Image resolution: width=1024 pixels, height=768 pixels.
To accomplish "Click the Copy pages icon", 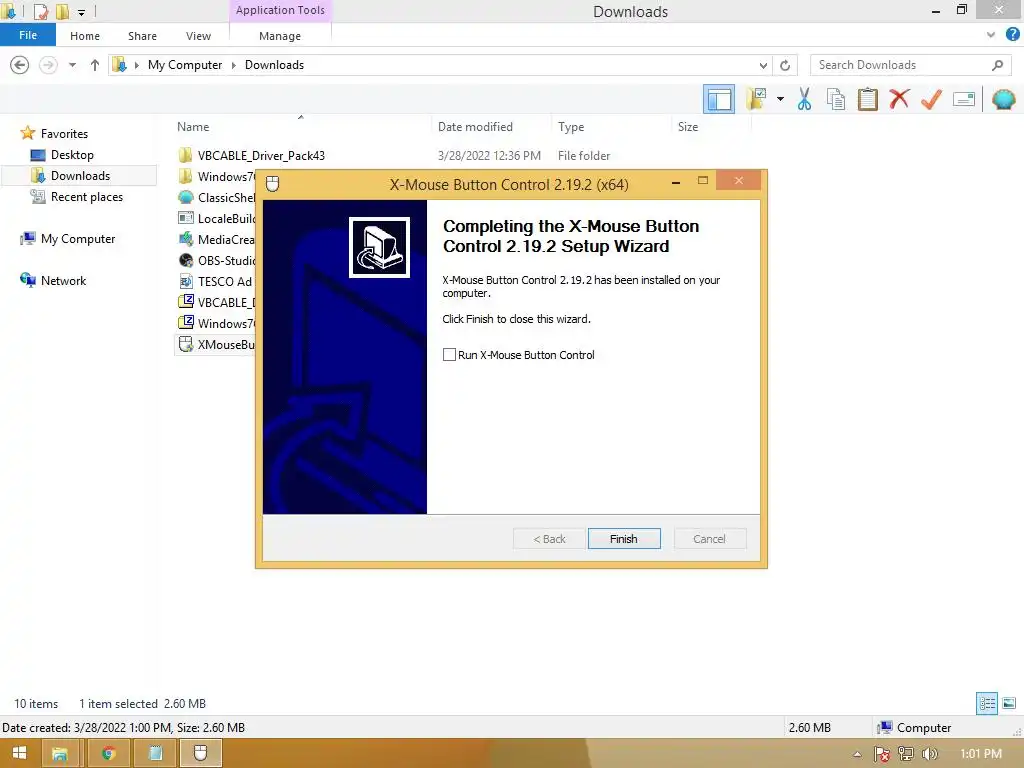I will tap(835, 99).
